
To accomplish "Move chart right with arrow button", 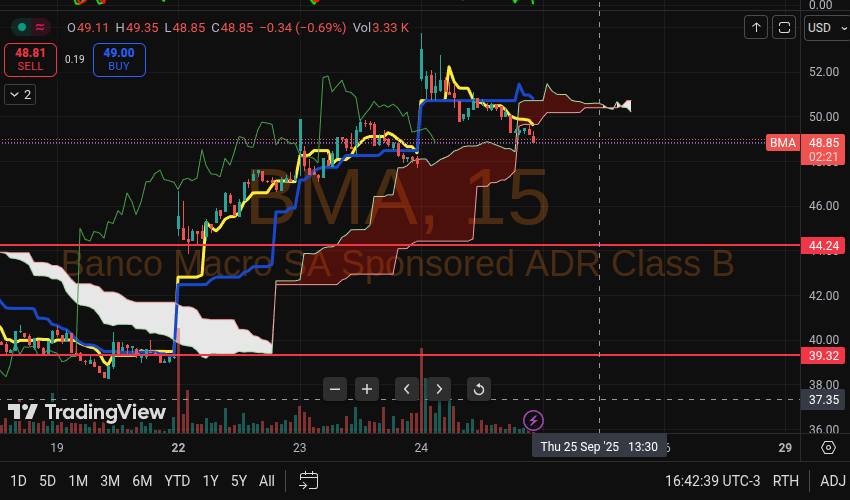I will tap(439, 389).
